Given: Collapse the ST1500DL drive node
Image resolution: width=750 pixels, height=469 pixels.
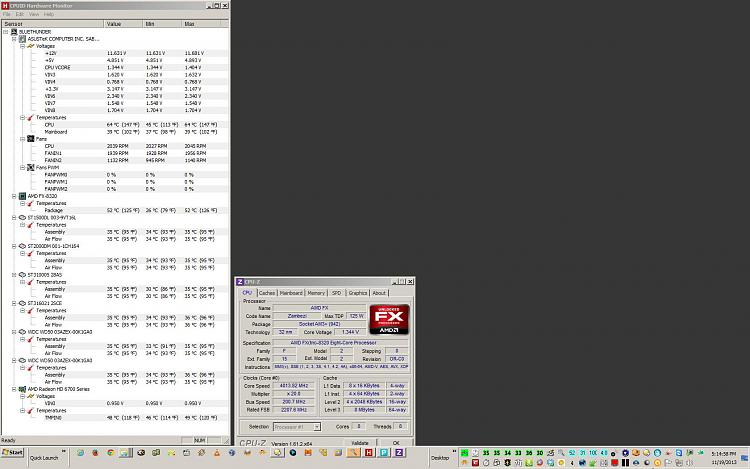Looking at the screenshot, I should (14, 218).
